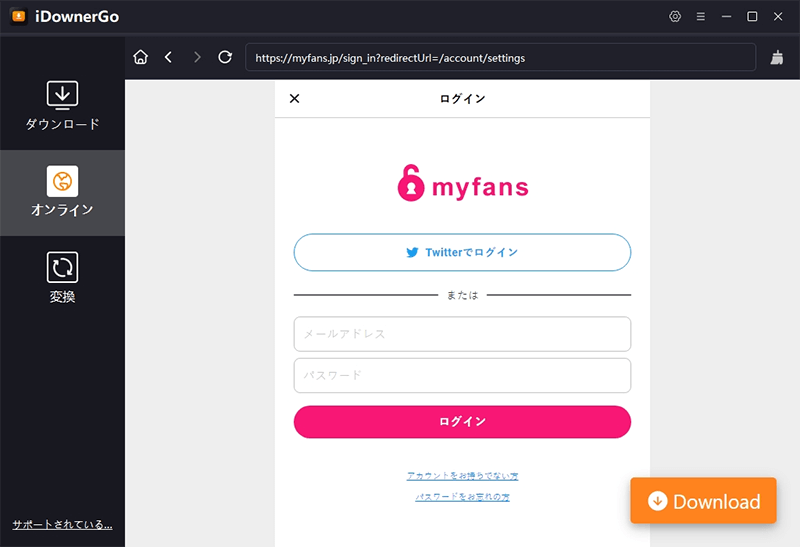
Task: Select the オンライン (Online) sidebar tab
Action: click(62, 192)
